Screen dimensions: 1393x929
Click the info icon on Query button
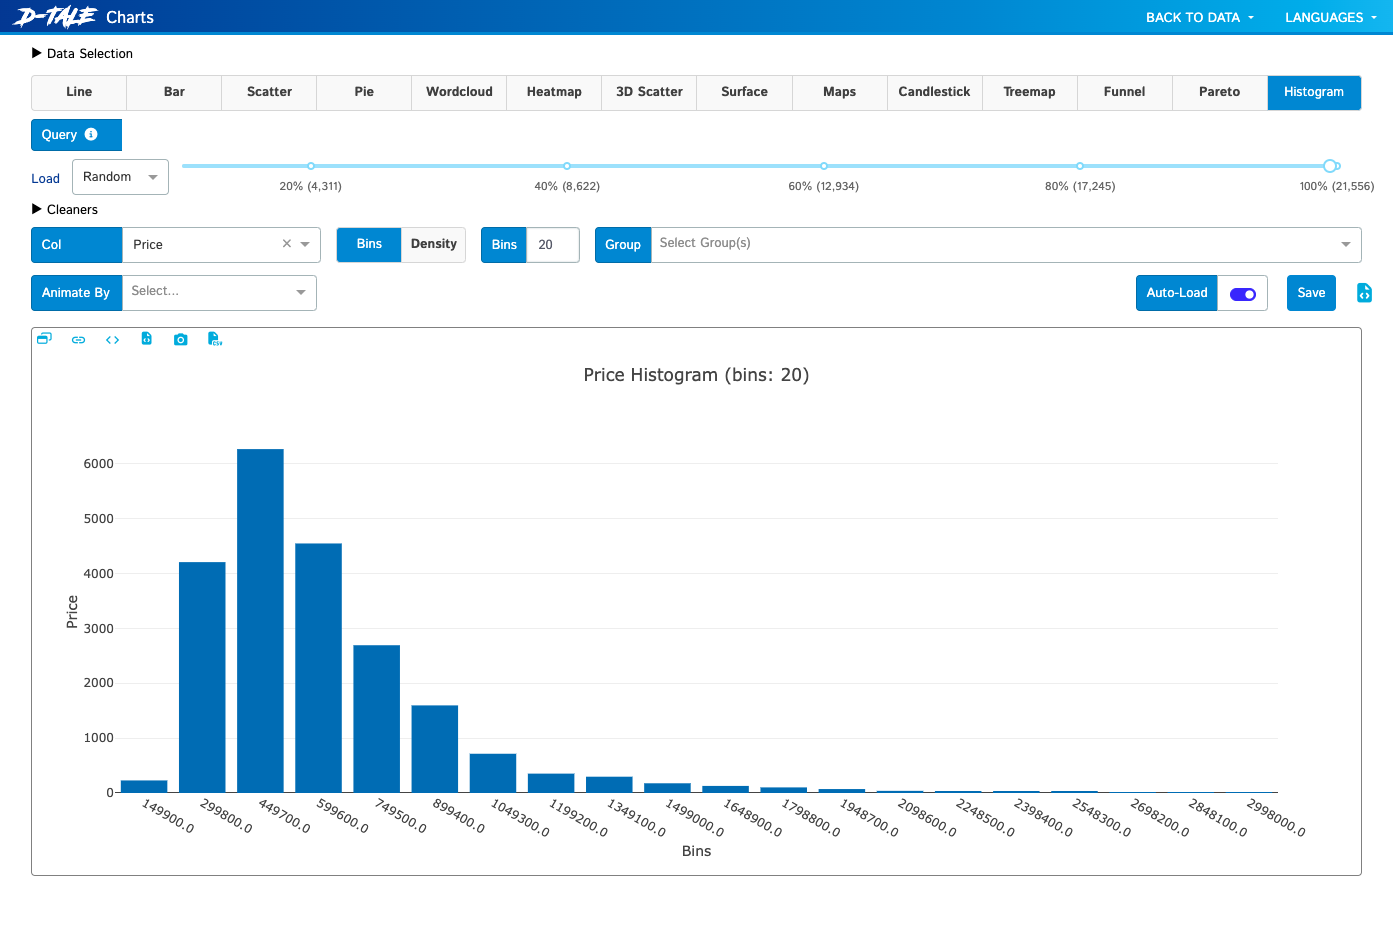pos(91,134)
